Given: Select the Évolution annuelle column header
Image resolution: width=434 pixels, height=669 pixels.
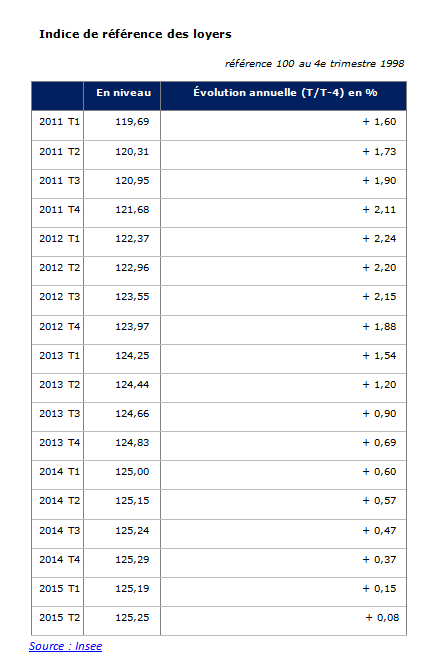Looking at the screenshot, I should (x=285, y=93).
